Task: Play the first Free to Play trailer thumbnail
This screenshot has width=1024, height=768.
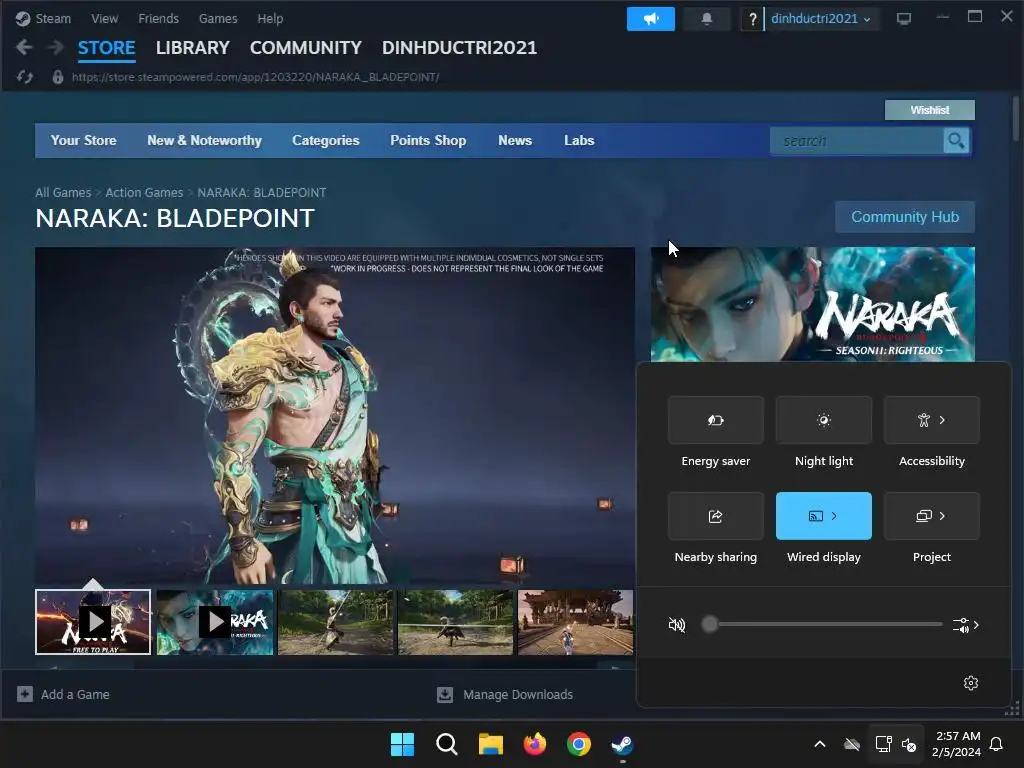Action: tap(93, 622)
